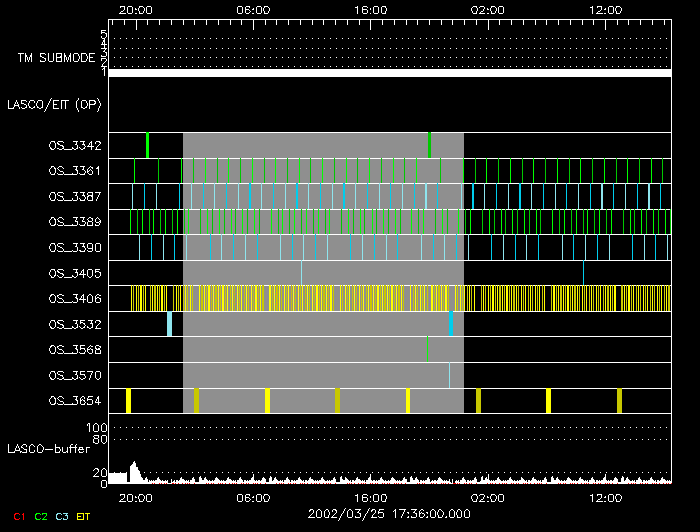700x532 pixels.
Task: Click the first green marker in OS_3342 row
Action: pyautogui.click(x=147, y=145)
